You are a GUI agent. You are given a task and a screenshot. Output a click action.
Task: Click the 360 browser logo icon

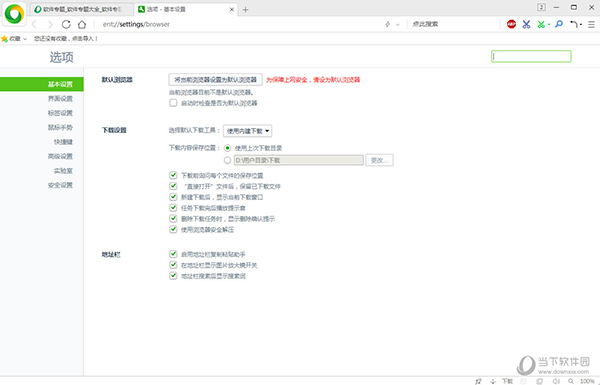[15, 14]
